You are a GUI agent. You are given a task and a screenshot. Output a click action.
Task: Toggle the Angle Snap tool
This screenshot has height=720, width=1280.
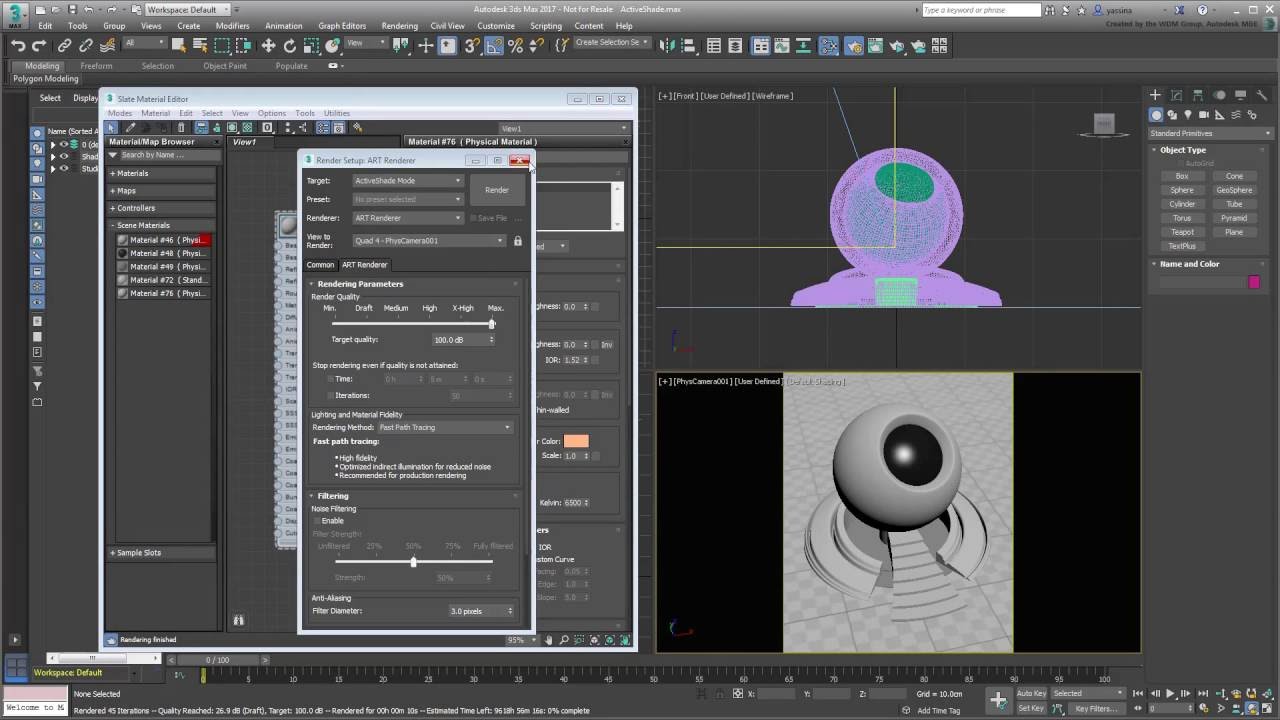coord(495,45)
